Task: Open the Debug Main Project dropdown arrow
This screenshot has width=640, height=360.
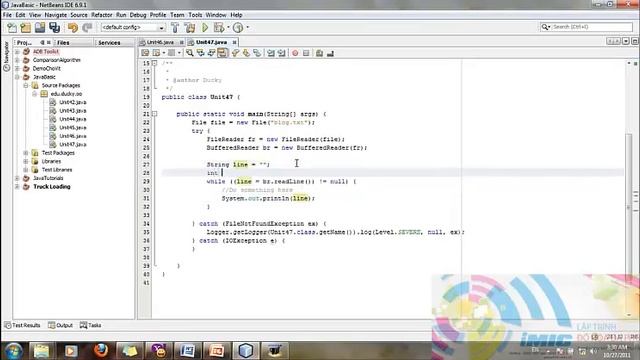Action: pos(228,27)
